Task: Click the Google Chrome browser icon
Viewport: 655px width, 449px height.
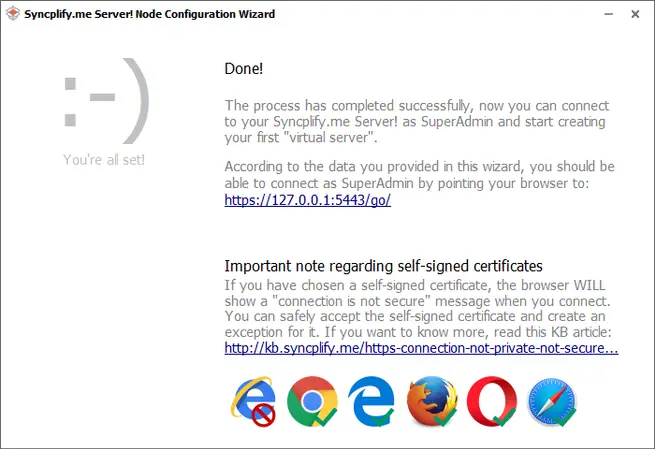Action: pos(311,400)
